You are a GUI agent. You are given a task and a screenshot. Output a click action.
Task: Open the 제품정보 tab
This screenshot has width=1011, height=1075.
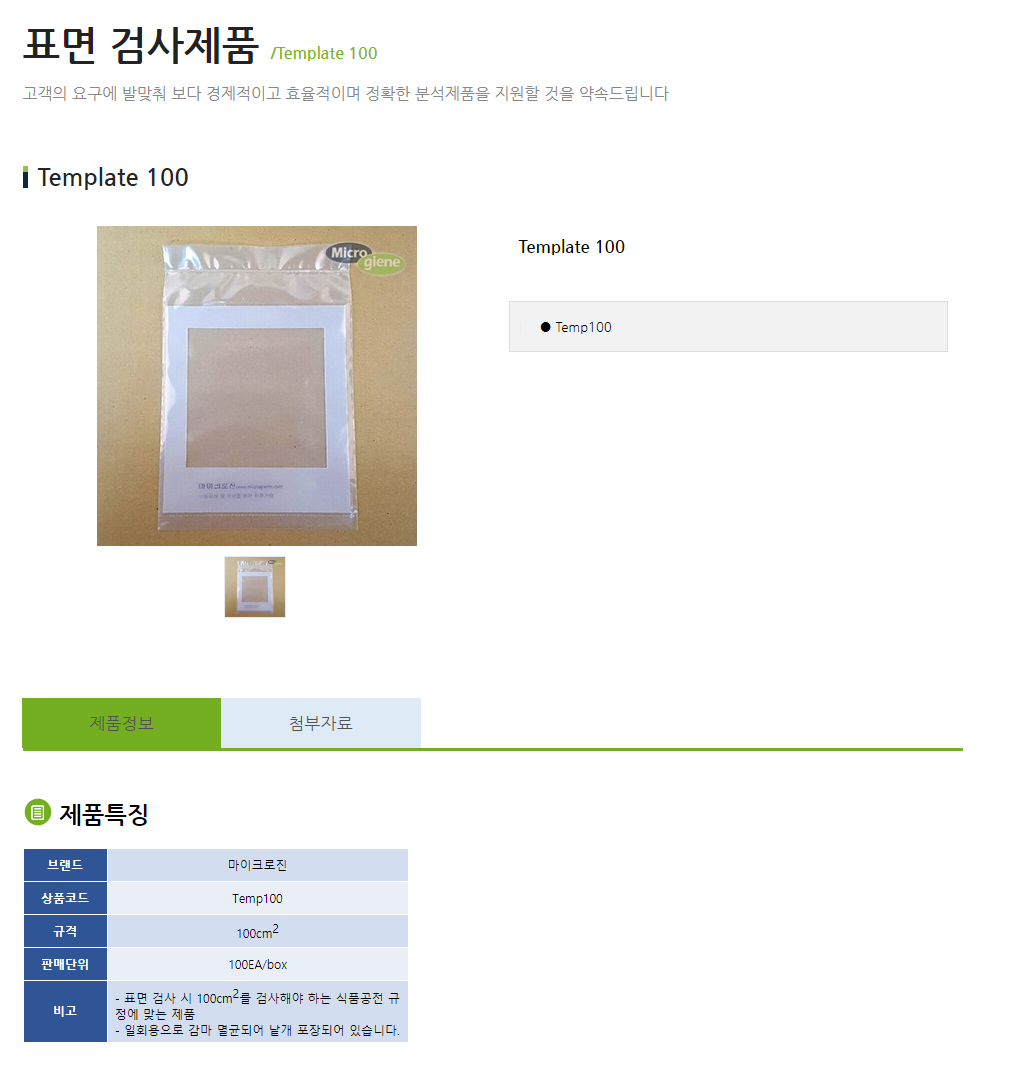coord(121,723)
